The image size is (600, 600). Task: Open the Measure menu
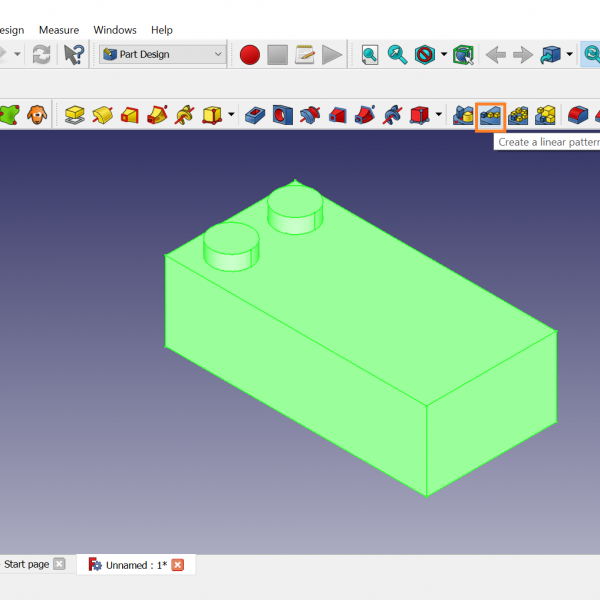[x=58, y=30]
